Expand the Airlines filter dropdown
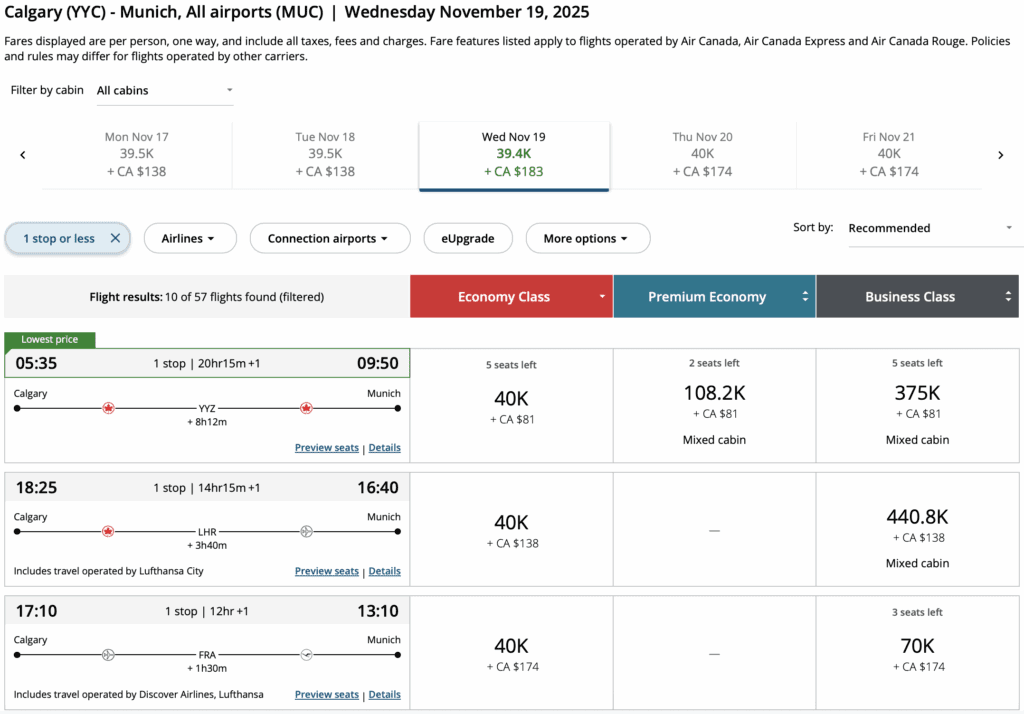 click(x=190, y=239)
